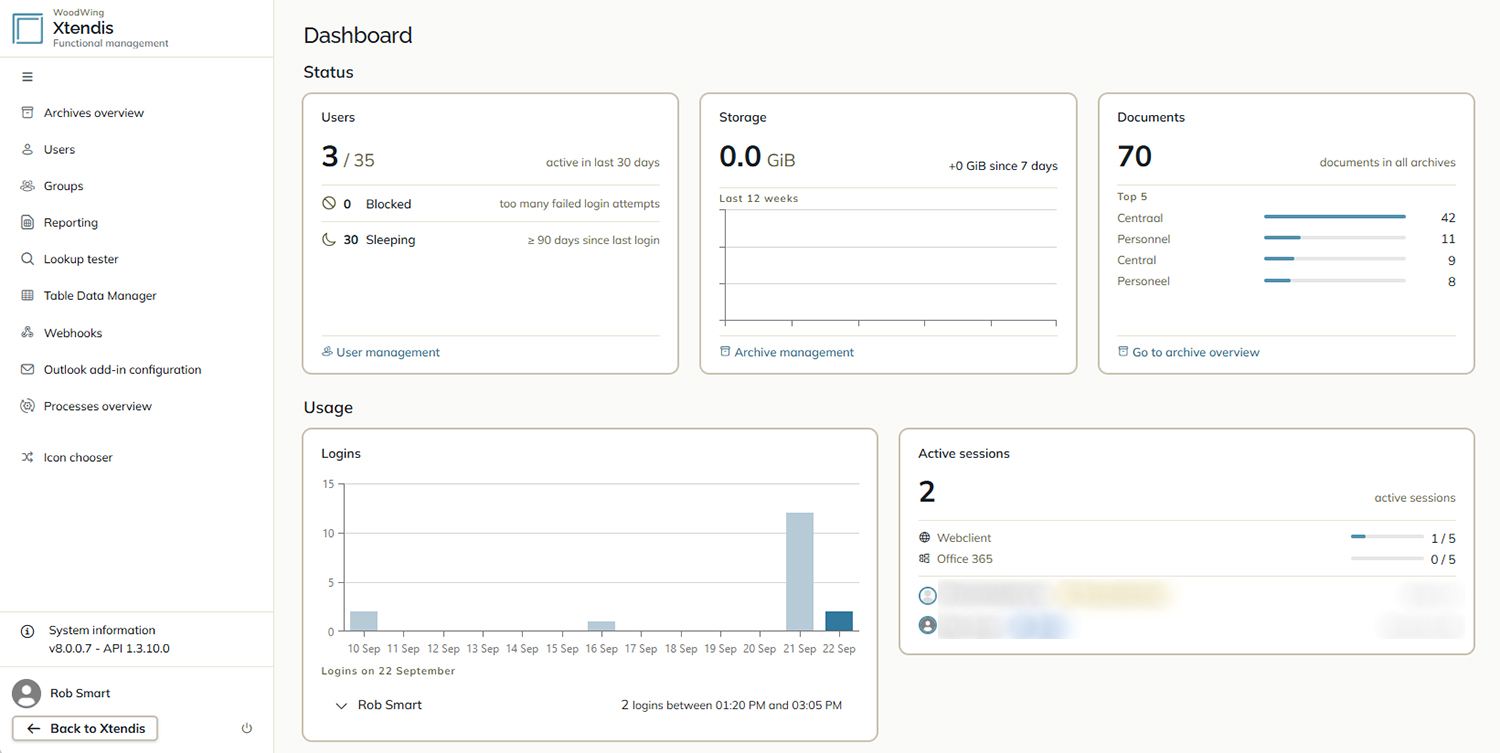
Task: Follow the Archive management link
Action: coord(787,352)
